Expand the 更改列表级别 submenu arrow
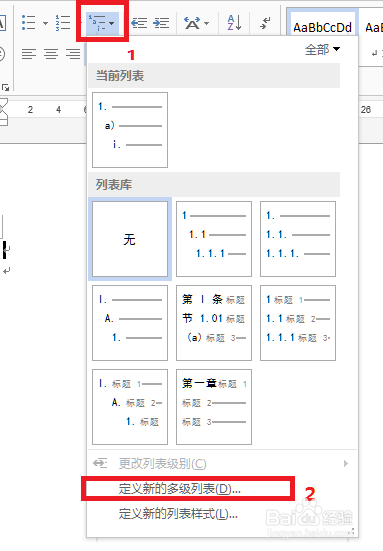Viewport: 383px width, 551px height. tap(346, 464)
